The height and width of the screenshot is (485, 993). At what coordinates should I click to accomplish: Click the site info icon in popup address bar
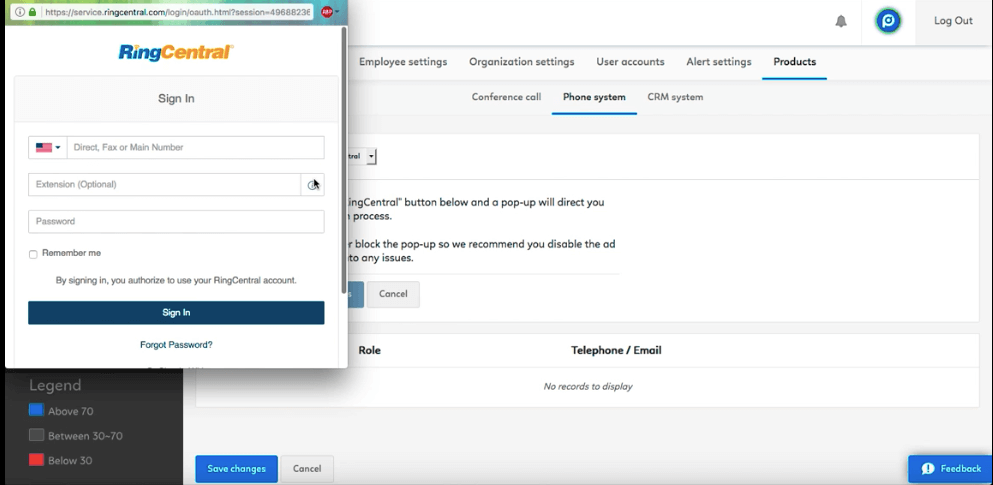coord(20,12)
